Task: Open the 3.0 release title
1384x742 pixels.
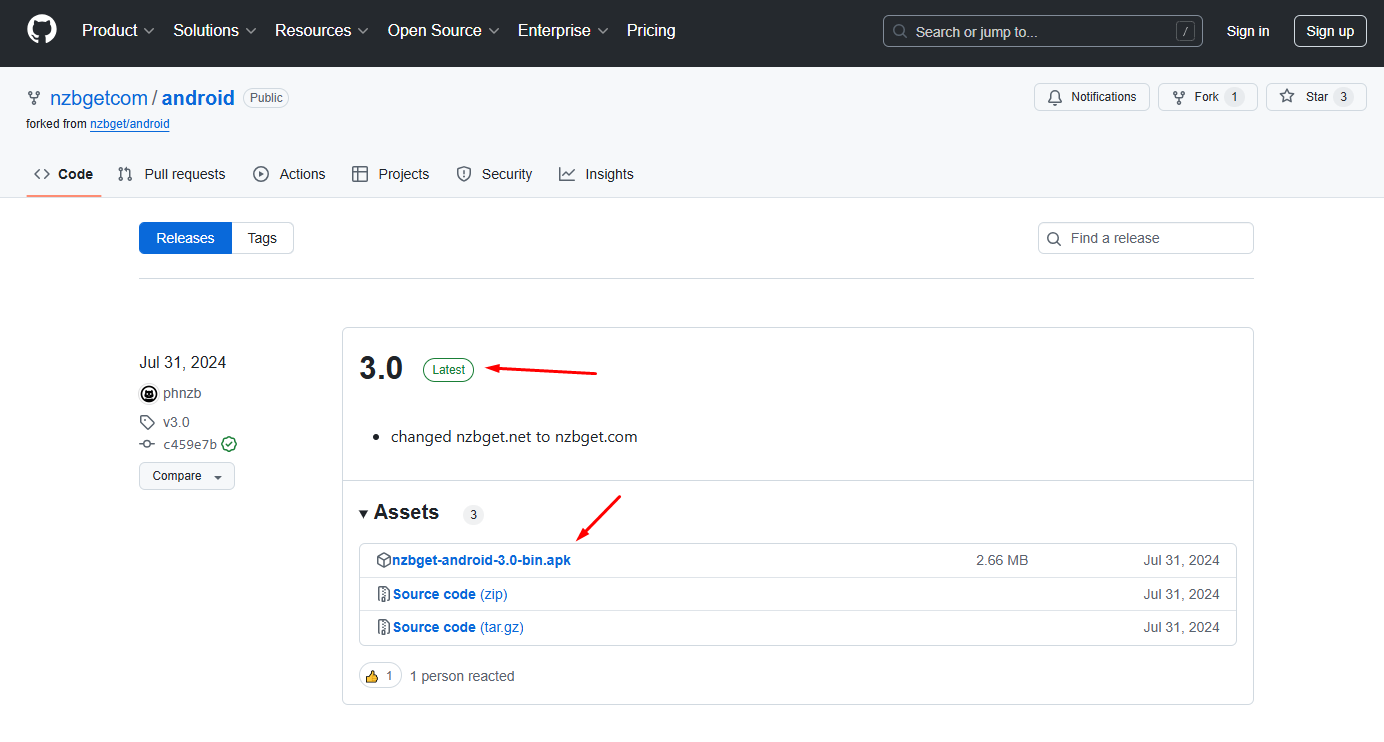Action: 381,369
